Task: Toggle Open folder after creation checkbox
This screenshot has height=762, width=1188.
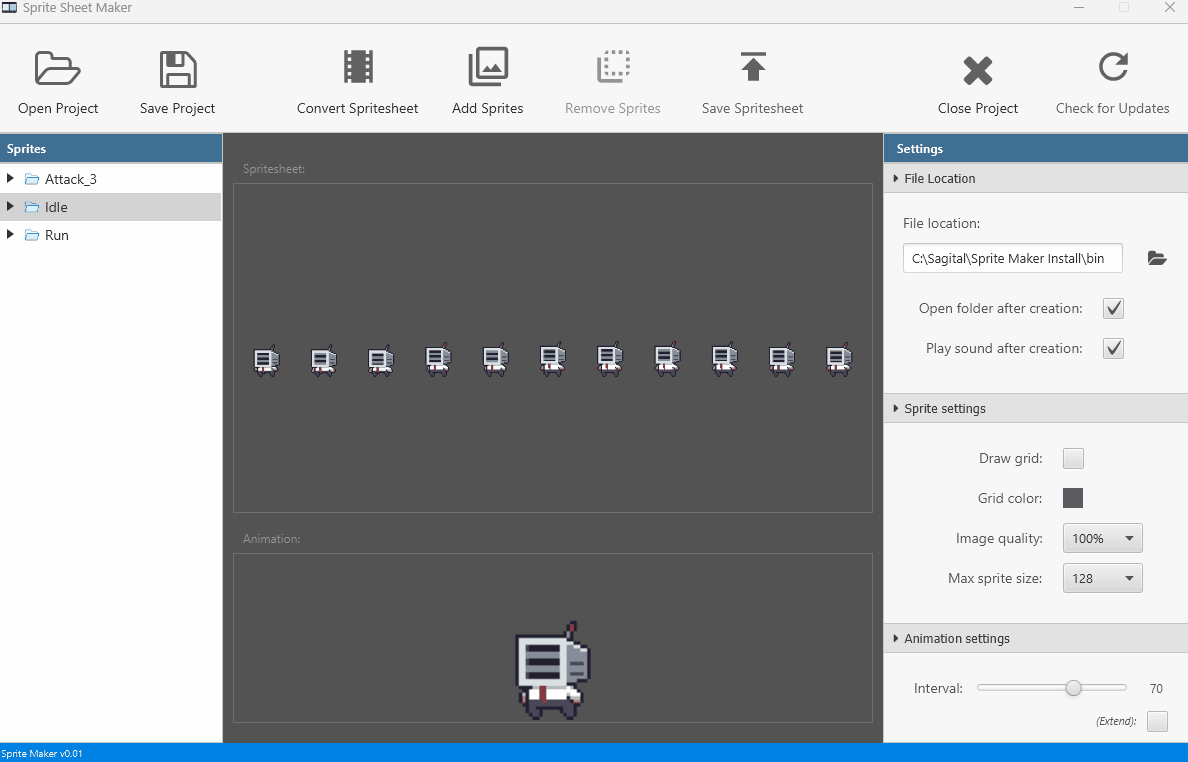Action: coord(1113,308)
